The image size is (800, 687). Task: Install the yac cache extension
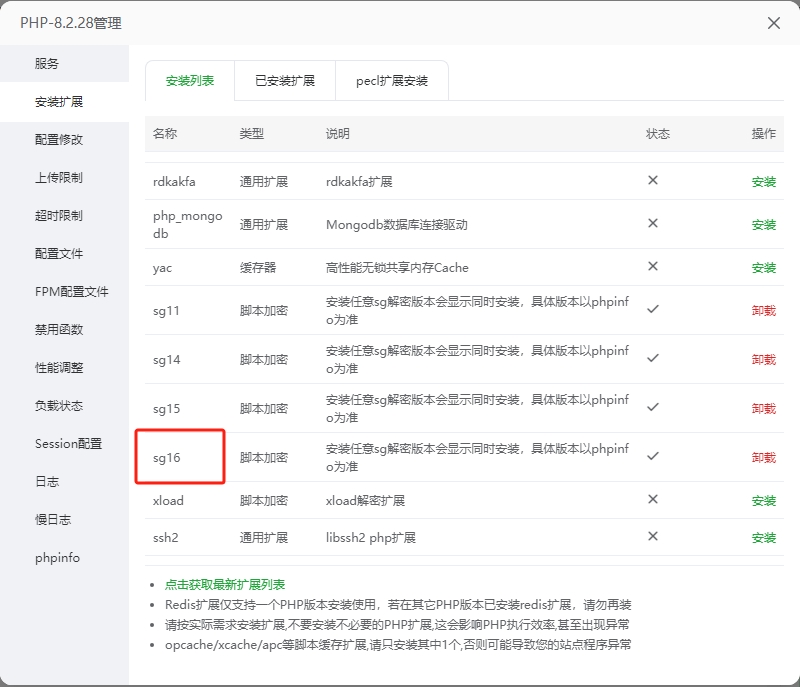[763, 268]
